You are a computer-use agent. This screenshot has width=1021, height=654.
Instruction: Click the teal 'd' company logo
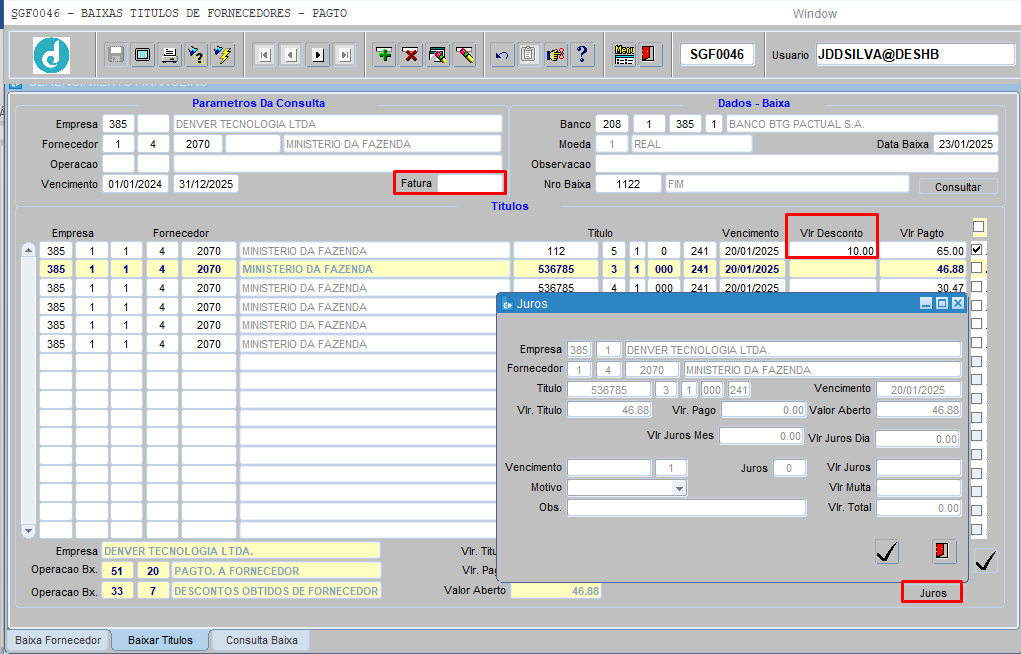(51, 55)
